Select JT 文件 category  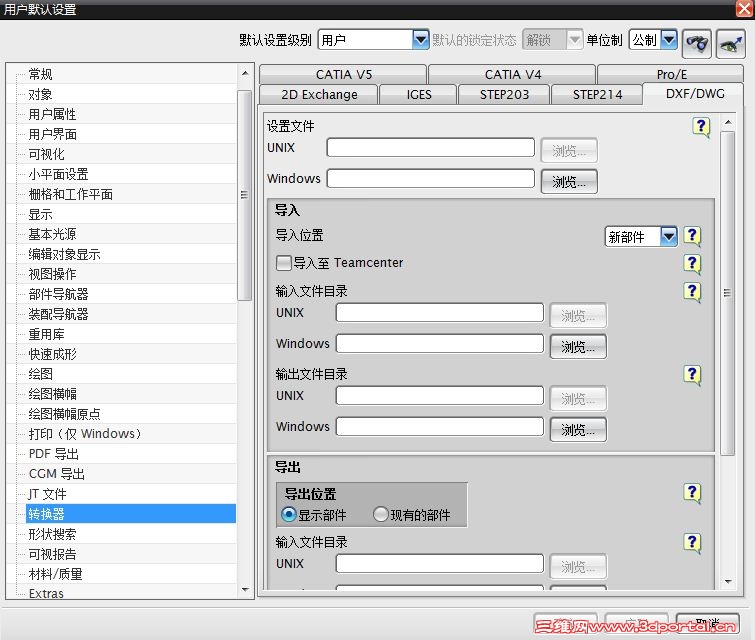[x=47, y=494]
